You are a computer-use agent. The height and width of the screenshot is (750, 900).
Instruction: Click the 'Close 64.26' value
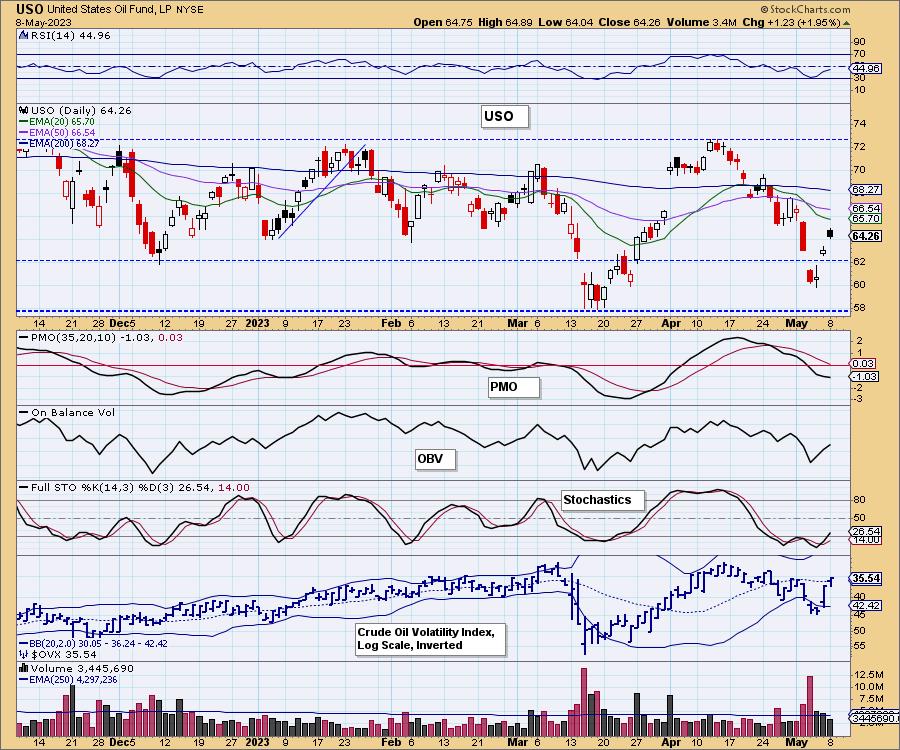(630, 22)
